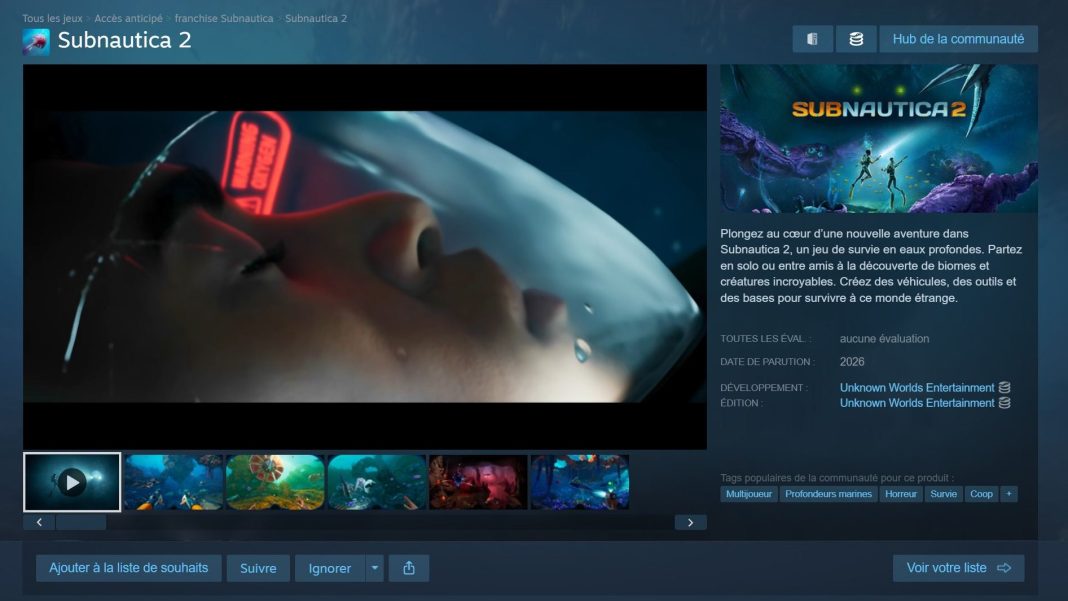The width and height of the screenshot is (1068, 601).
Task: Open the Ignorer dropdown arrow
Action: pos(373,567)
